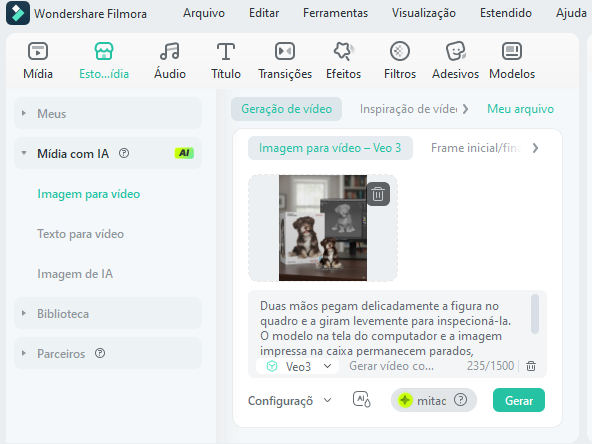Image resolution: width=592 pixels, height=444 pixels.
Task: Open the Filtros panel
Action: pyautogui.click(x=400, y=61)
